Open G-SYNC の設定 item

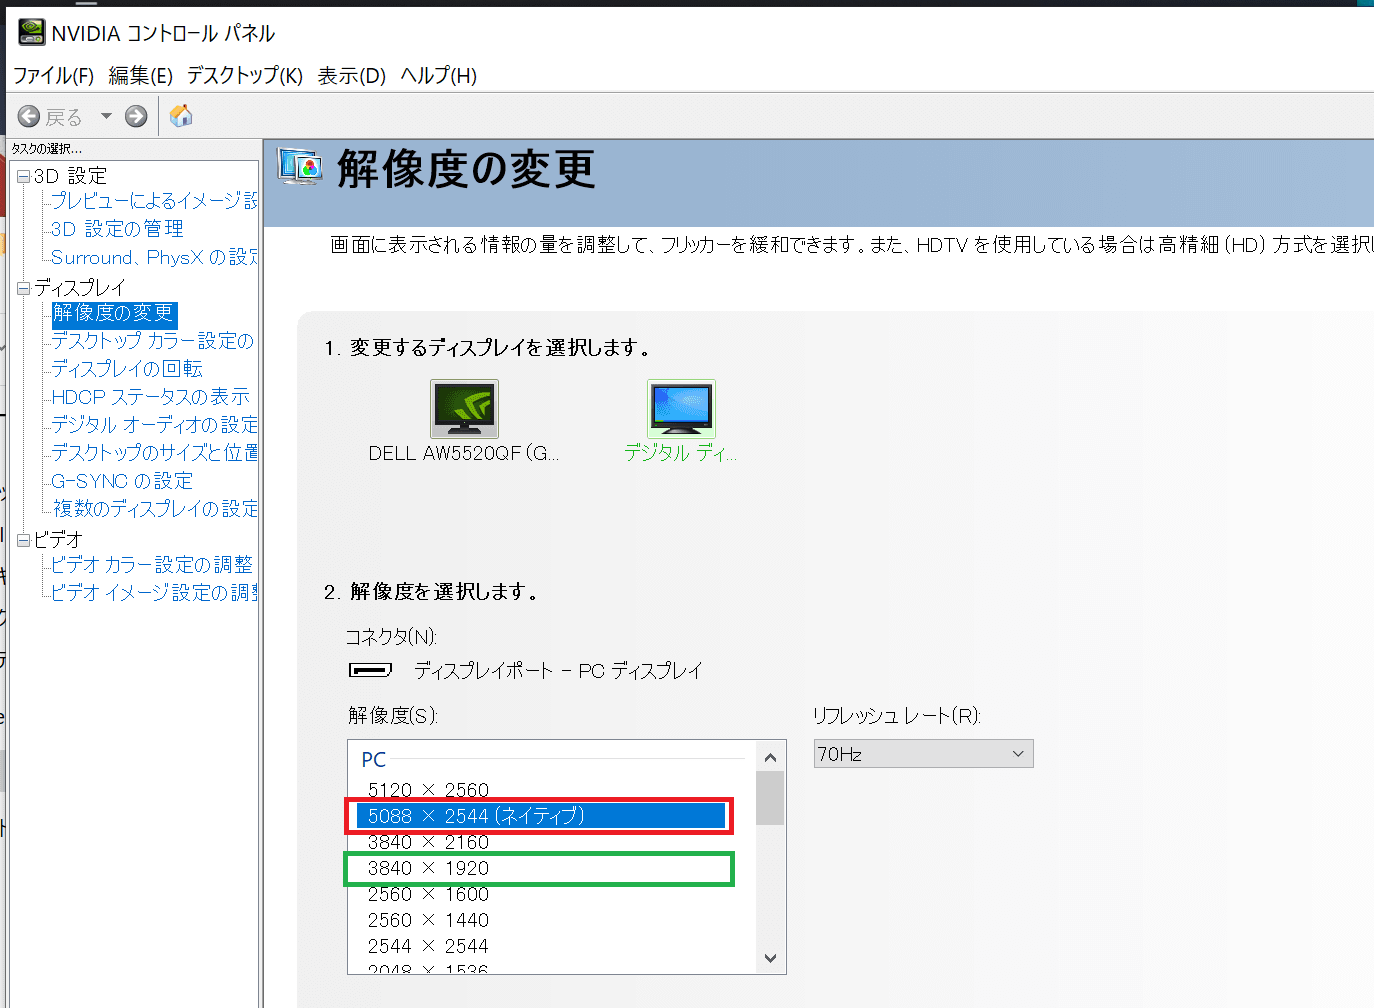(x=122, y=481)
